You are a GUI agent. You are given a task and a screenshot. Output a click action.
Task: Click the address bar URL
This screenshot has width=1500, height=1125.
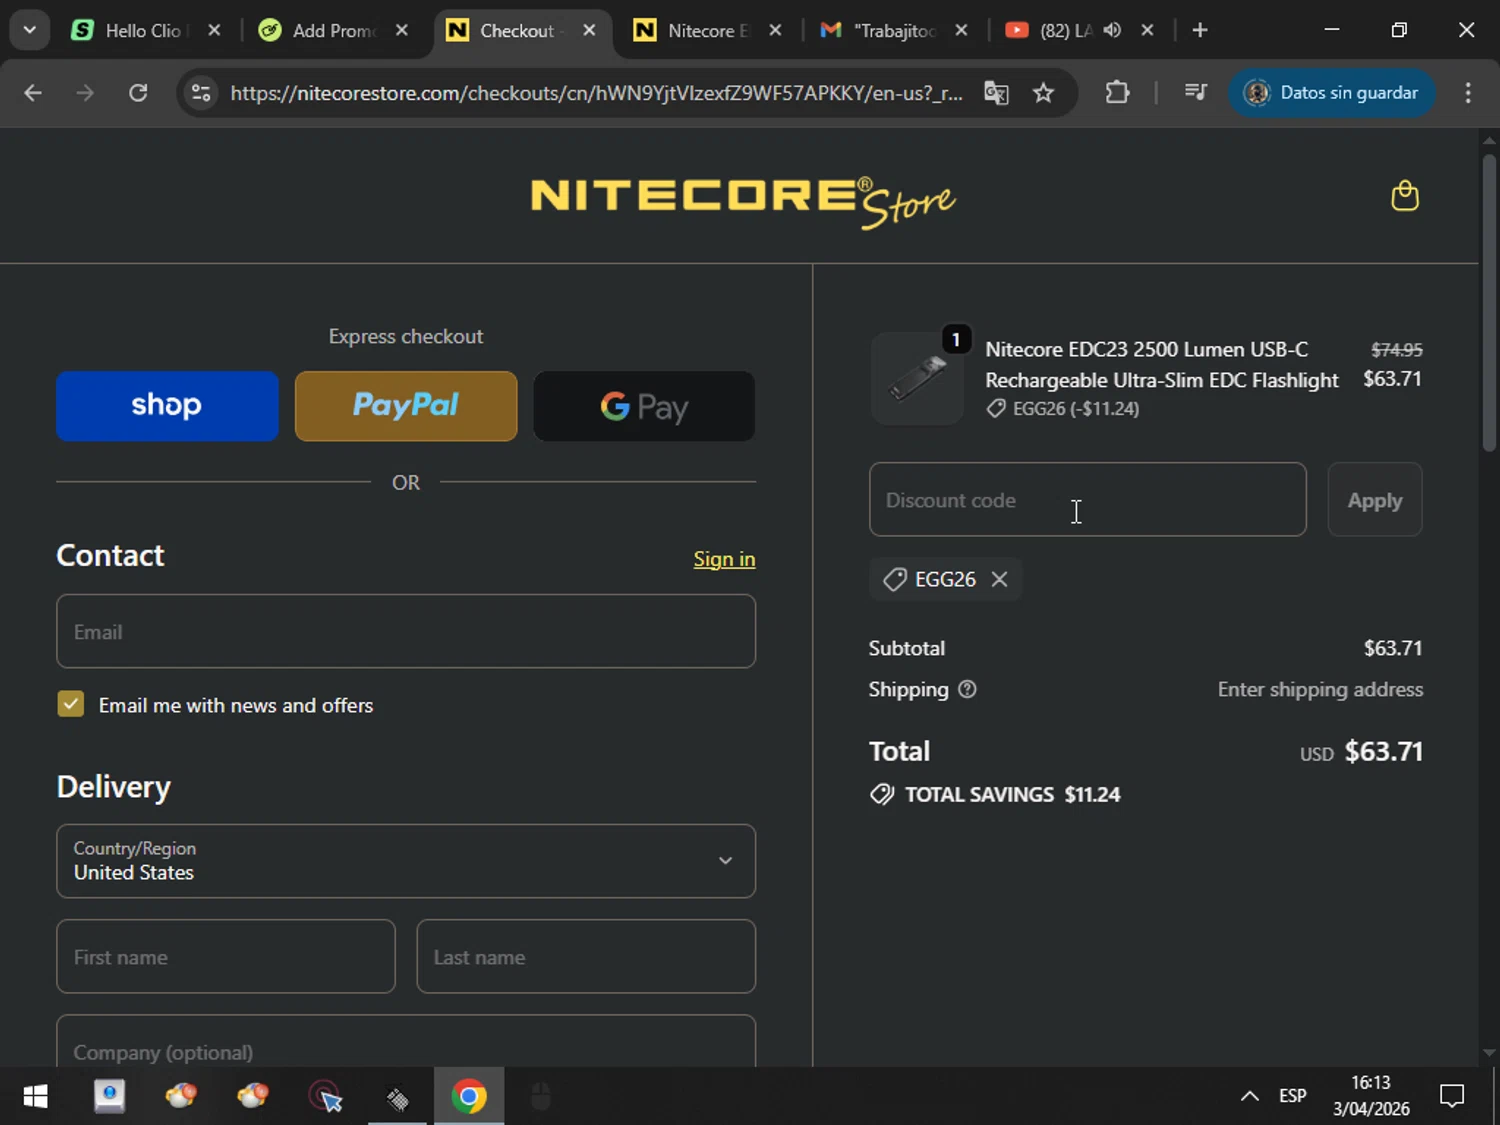596,93
